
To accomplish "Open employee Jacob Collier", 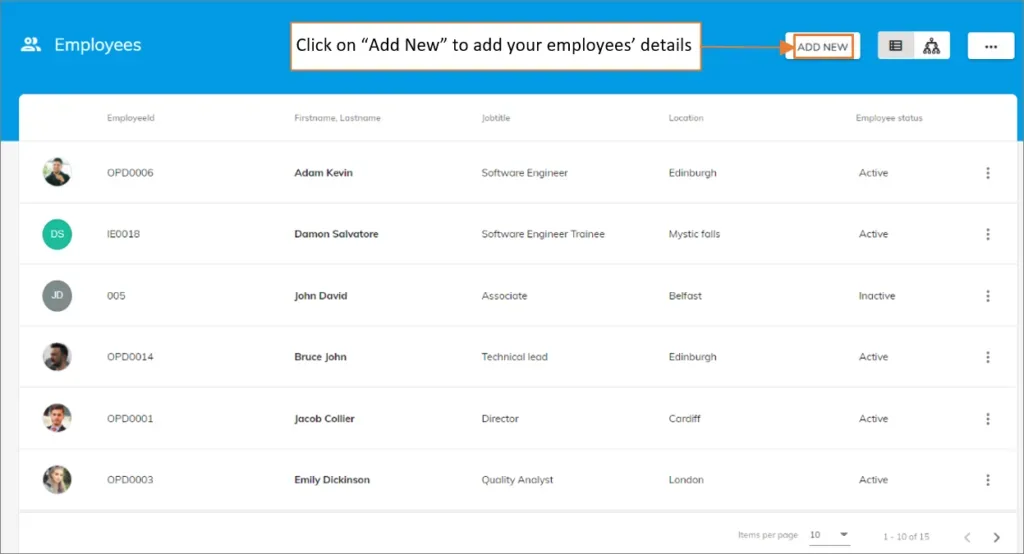I will [324, 418].
